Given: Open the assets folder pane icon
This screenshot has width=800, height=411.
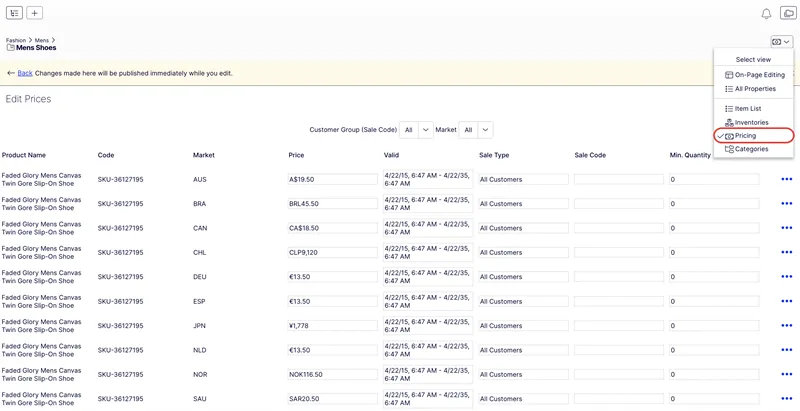Looking at the screenshot, I should (788, 13).
